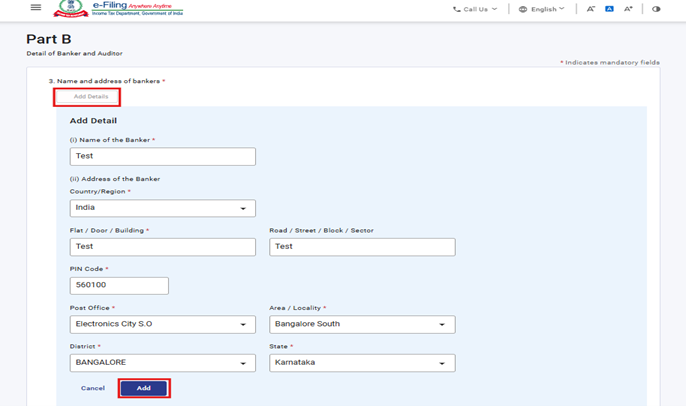This screenshot has height=406, width=686.
Task: Expand the District dropdown
Action: coord(162,363)
